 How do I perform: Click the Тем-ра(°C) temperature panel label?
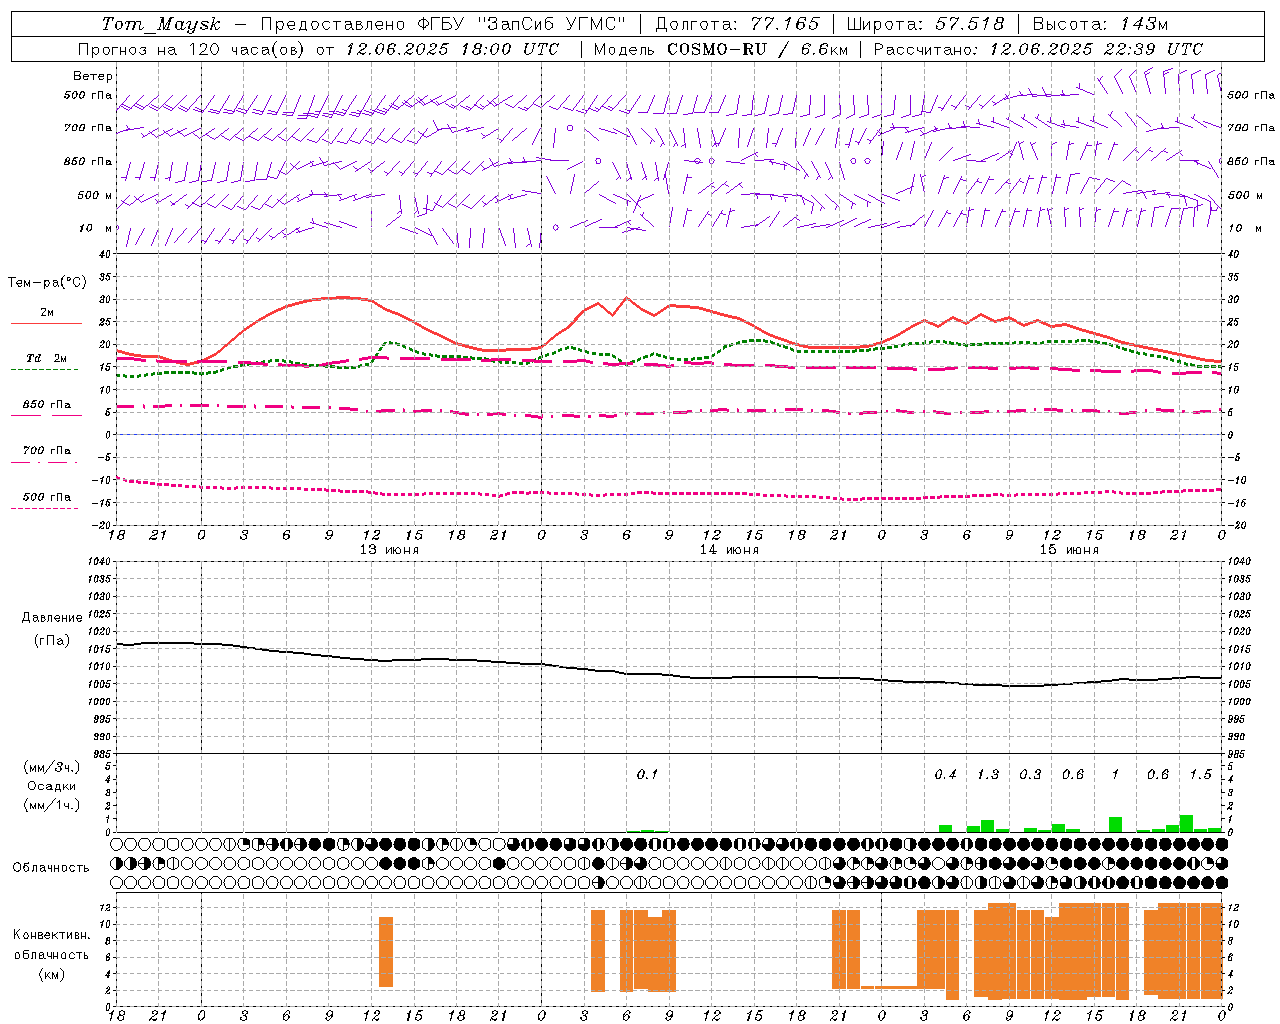click(47, 283)
